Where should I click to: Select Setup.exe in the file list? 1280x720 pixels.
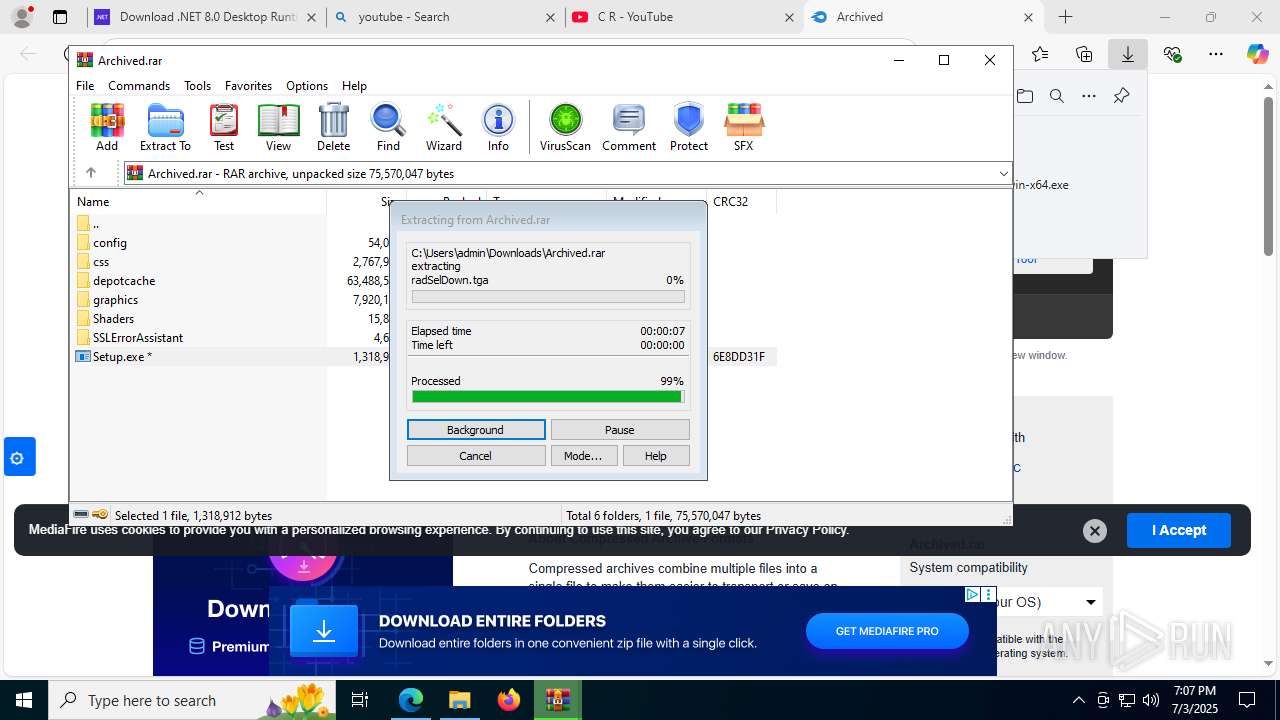[122, 357]
